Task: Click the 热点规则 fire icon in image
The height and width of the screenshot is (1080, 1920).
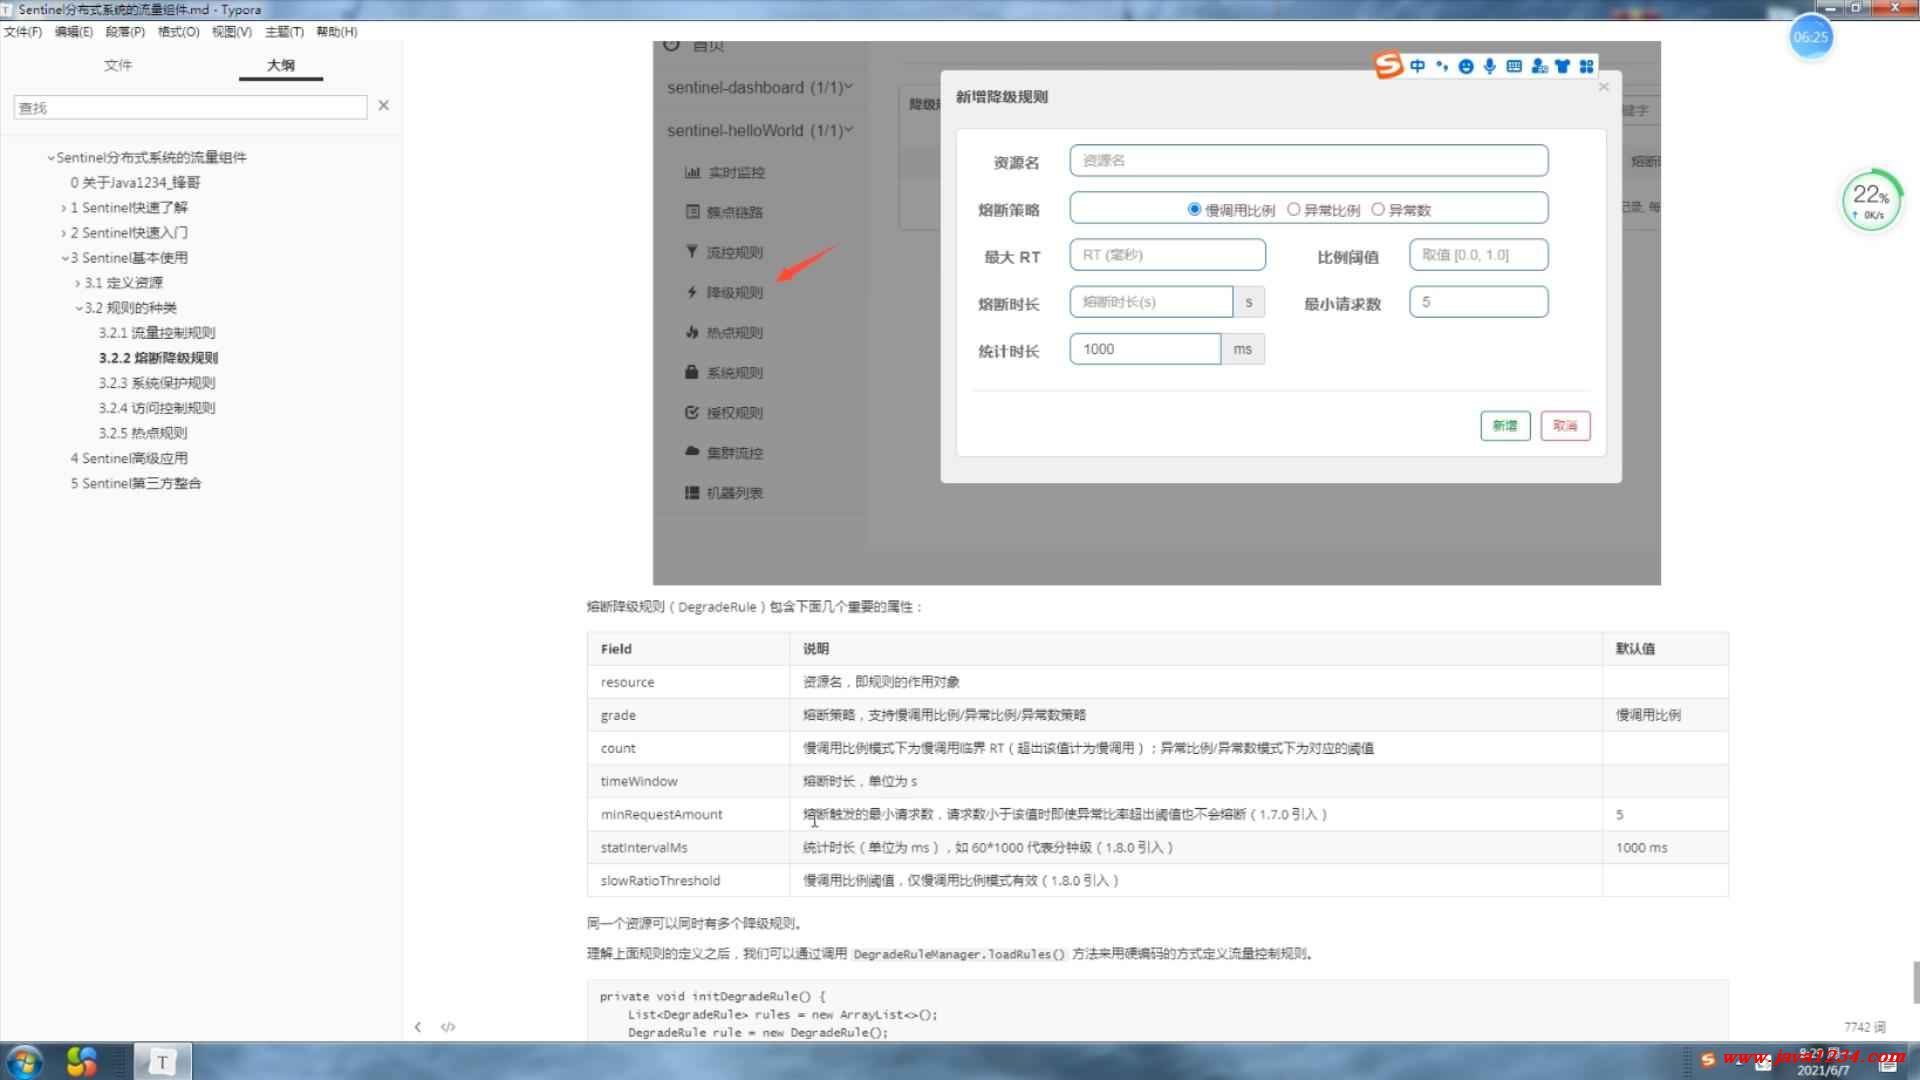Action: click(x=692, y=332)
